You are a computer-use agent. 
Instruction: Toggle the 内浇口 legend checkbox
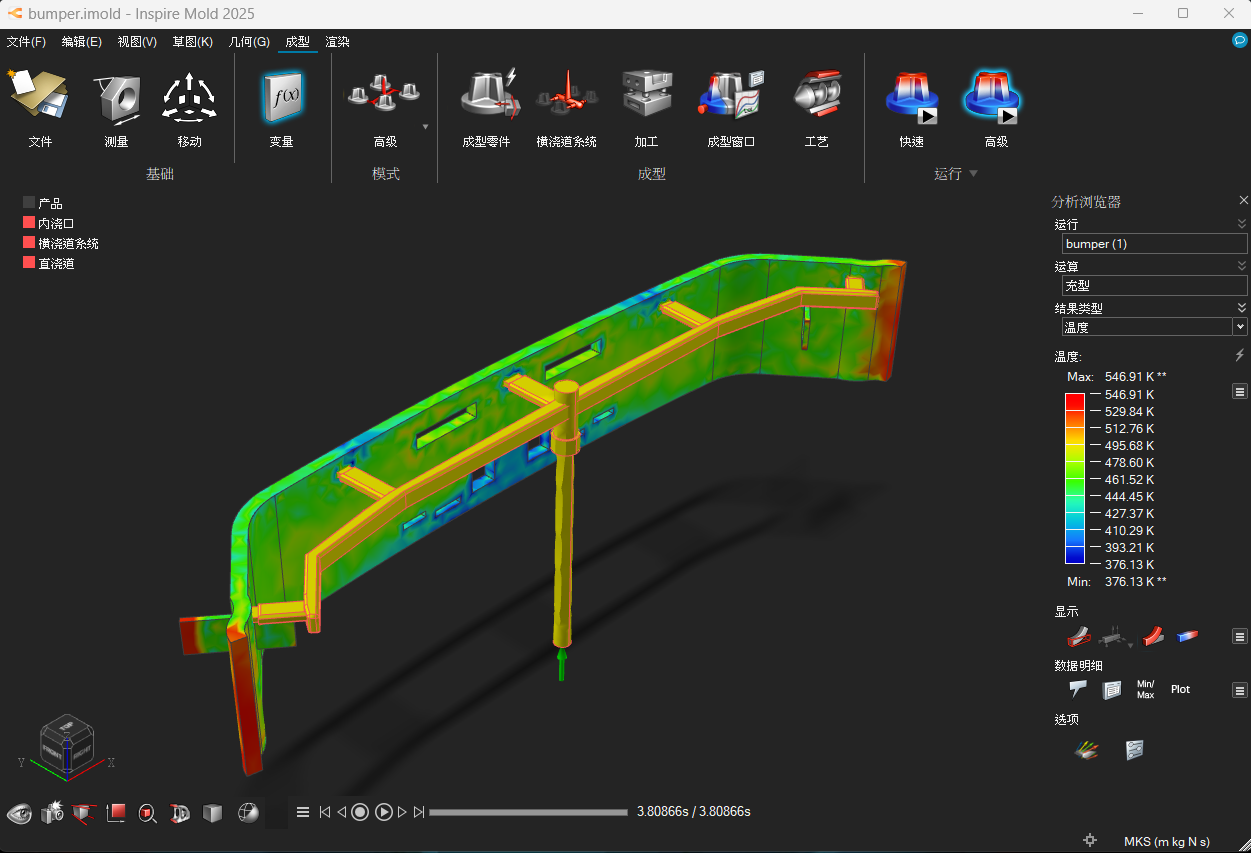click(x=29, y=223)
